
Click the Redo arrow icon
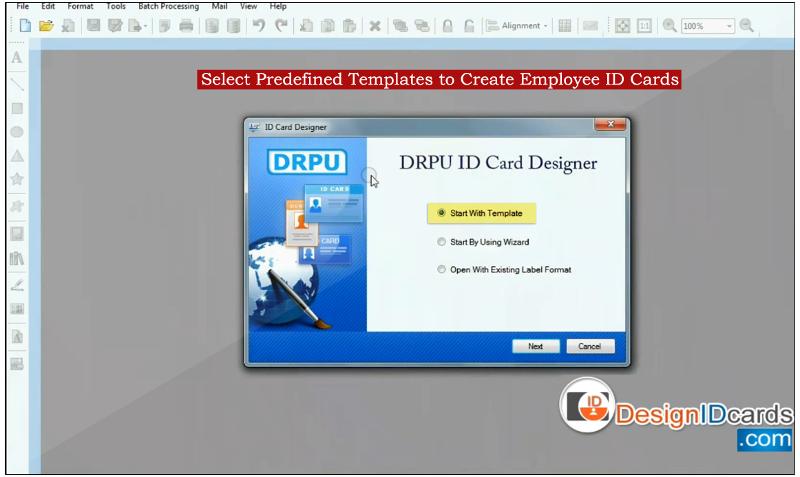[281, 25]
